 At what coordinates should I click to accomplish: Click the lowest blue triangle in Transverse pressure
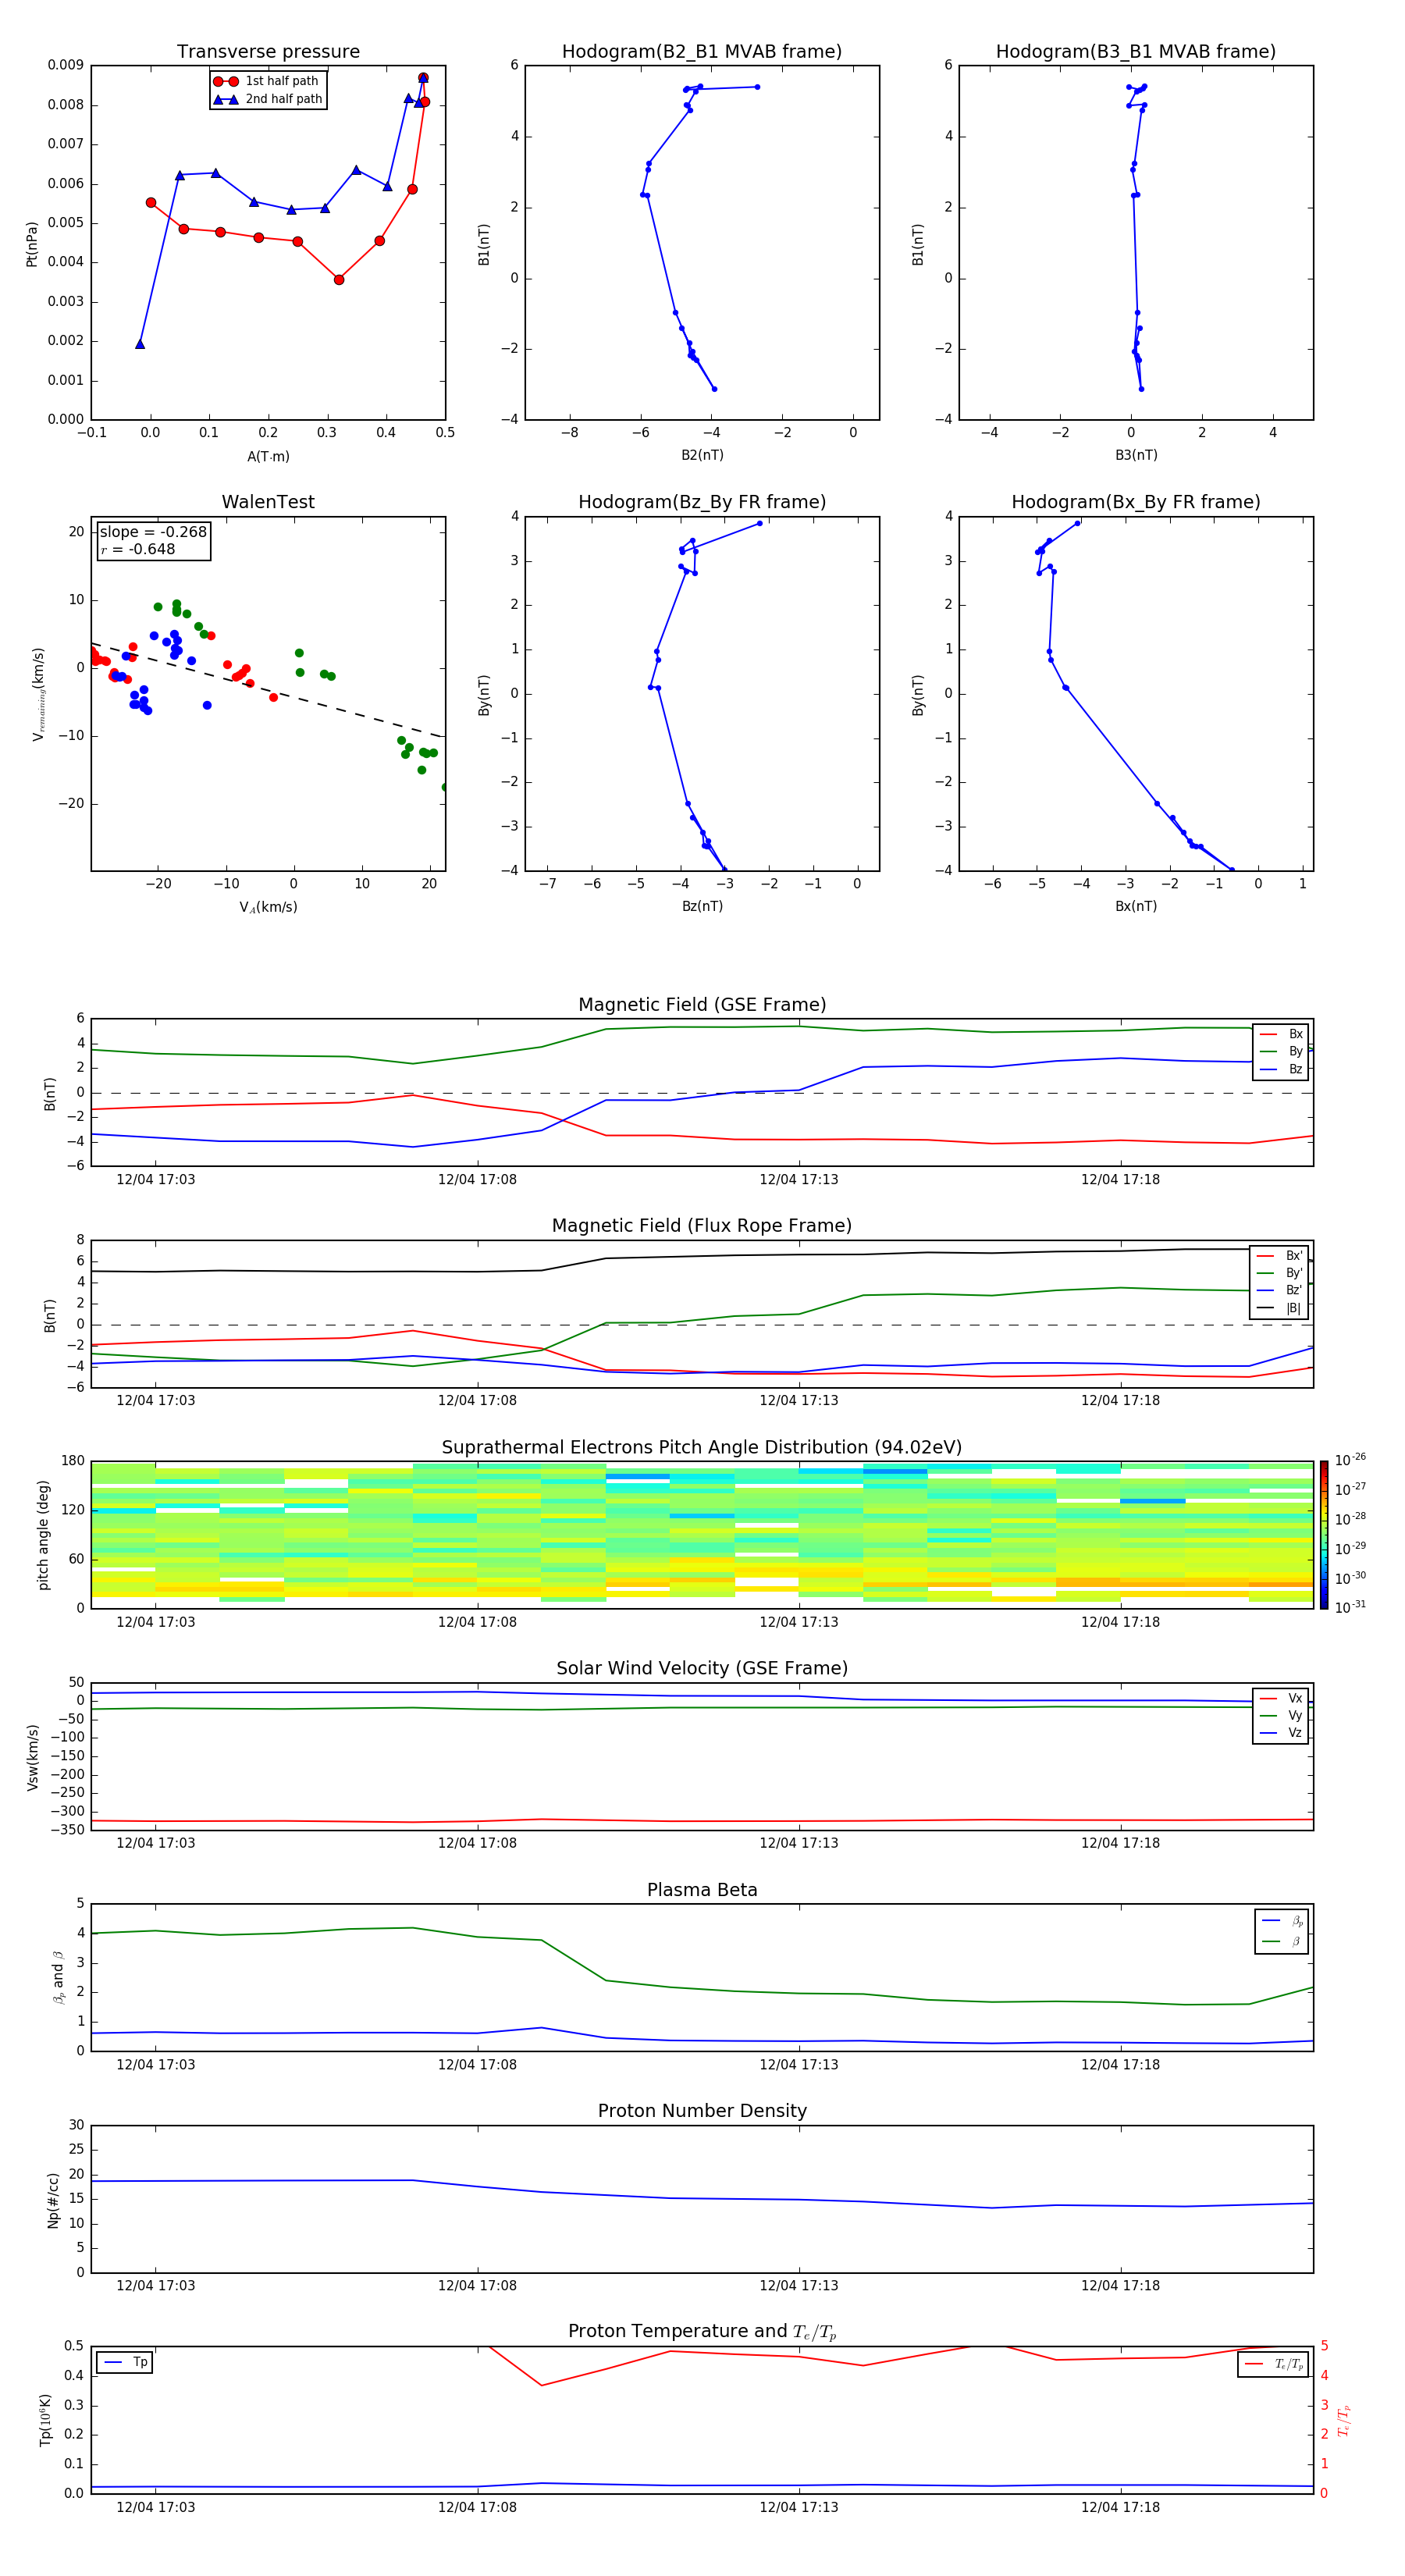[x=140, y=344]
